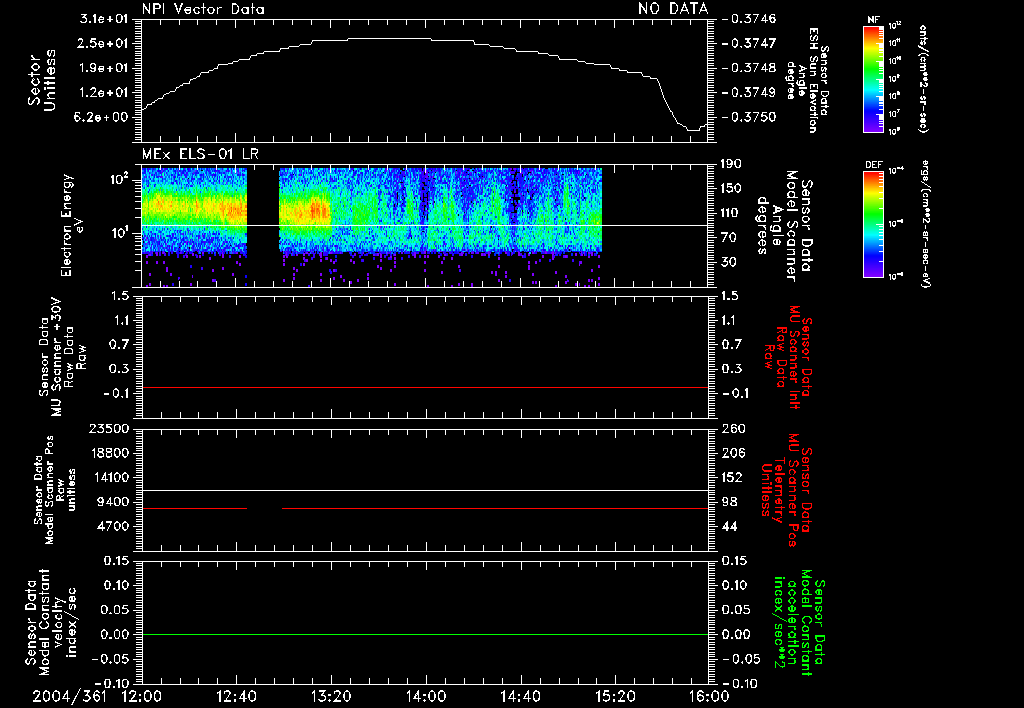Click the 'ESH Sun Elevation Angle' axis title
Viewport: 1024px width, 708px height.
[x=807, y=80]
